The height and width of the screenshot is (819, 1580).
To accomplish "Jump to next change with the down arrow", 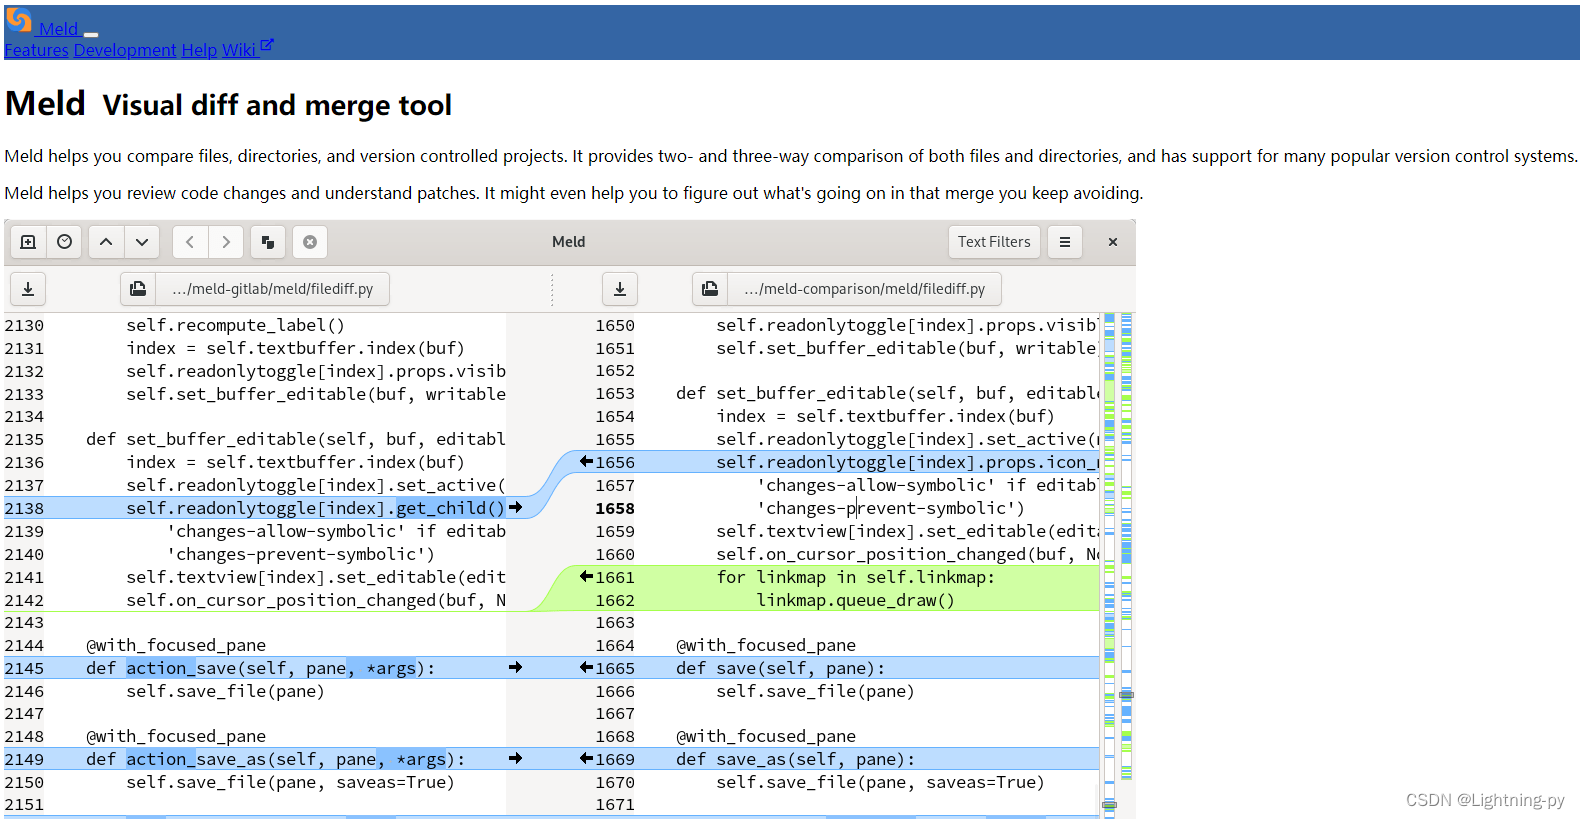I will click(142, 242).
